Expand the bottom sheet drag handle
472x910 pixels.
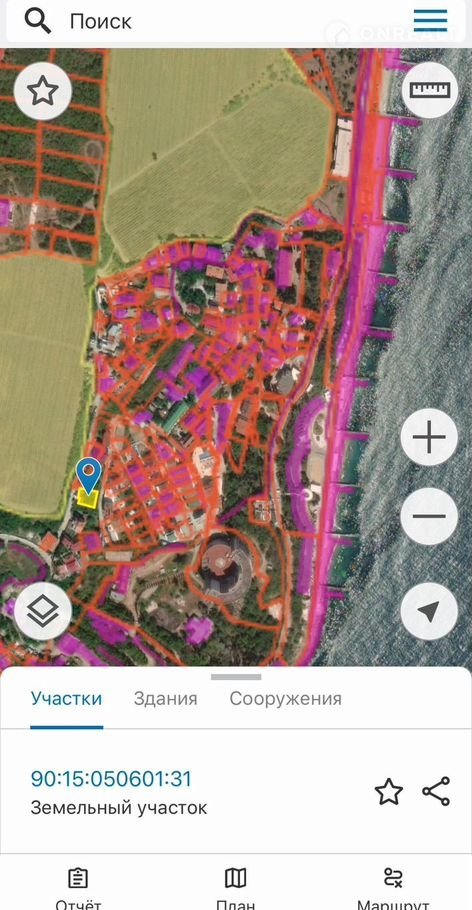[x=236, y=677]
